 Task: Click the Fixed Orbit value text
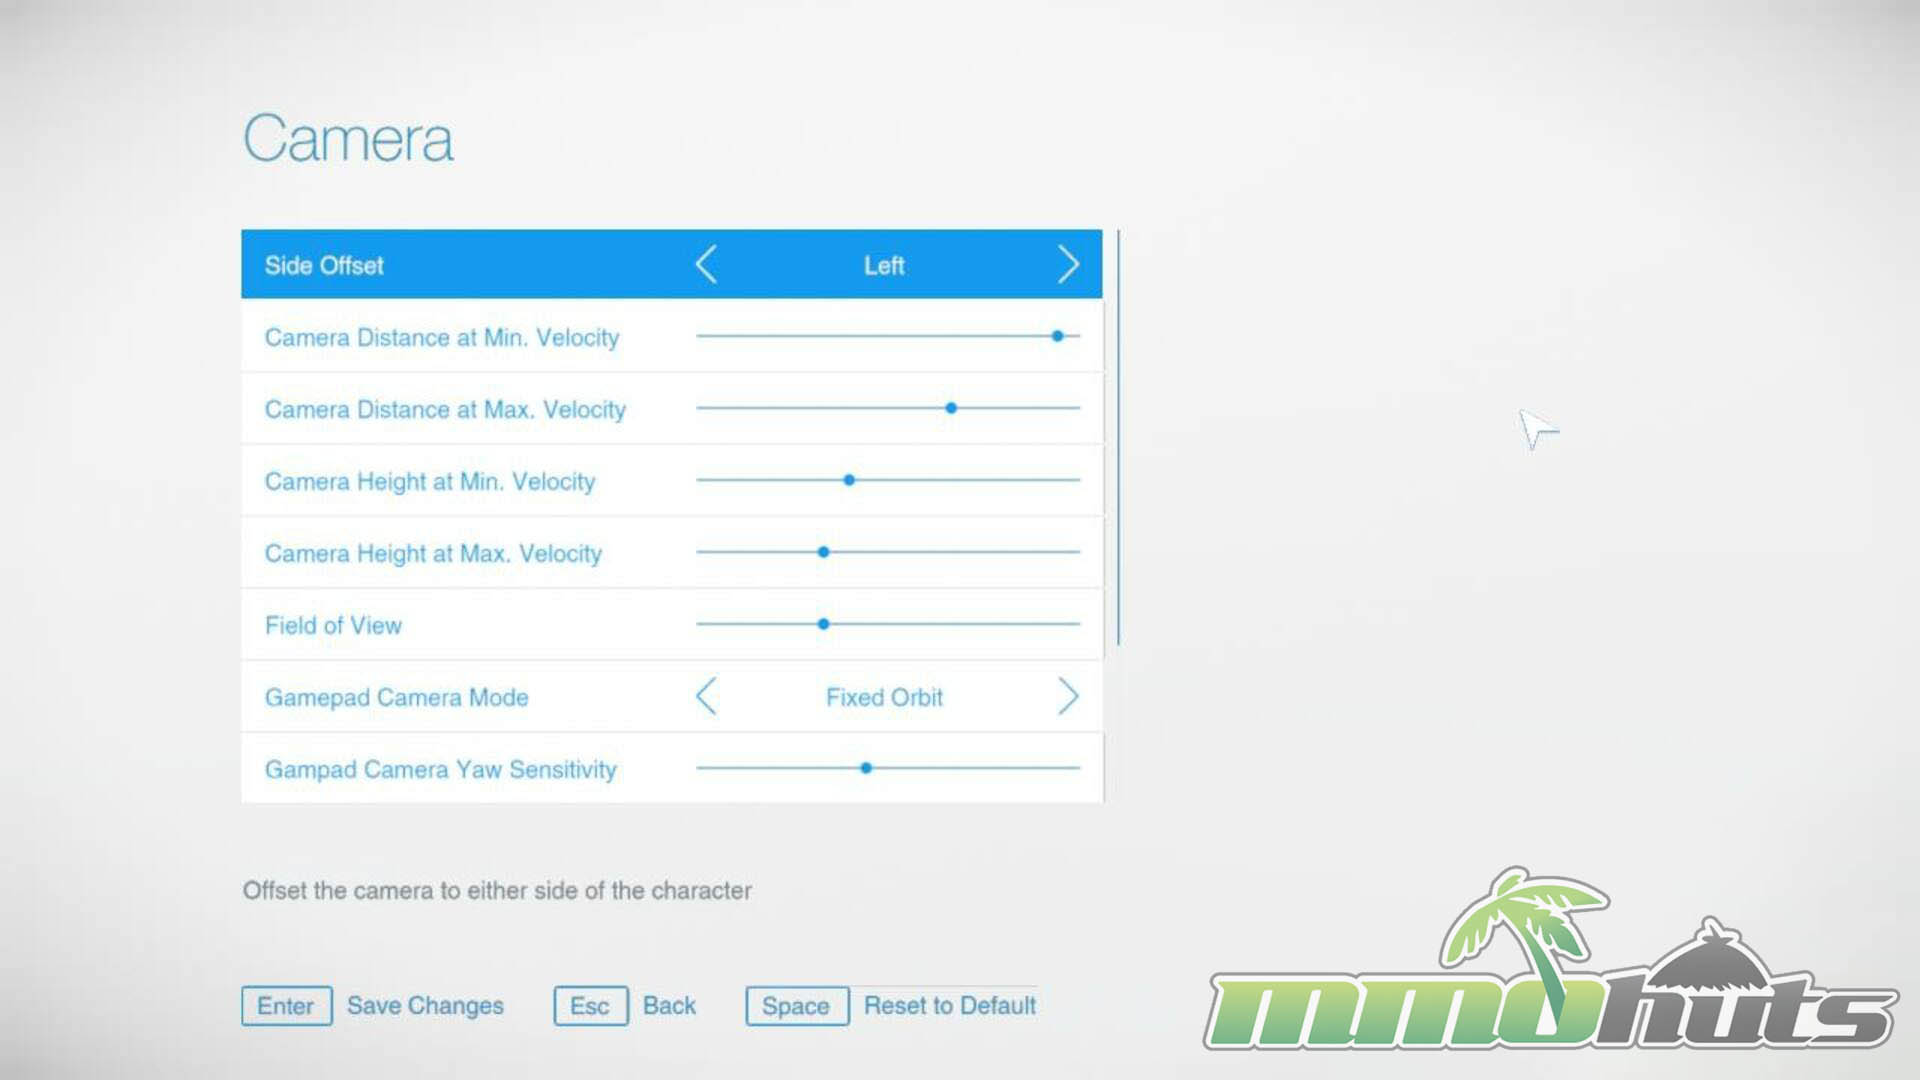click(x=884, y=697)
